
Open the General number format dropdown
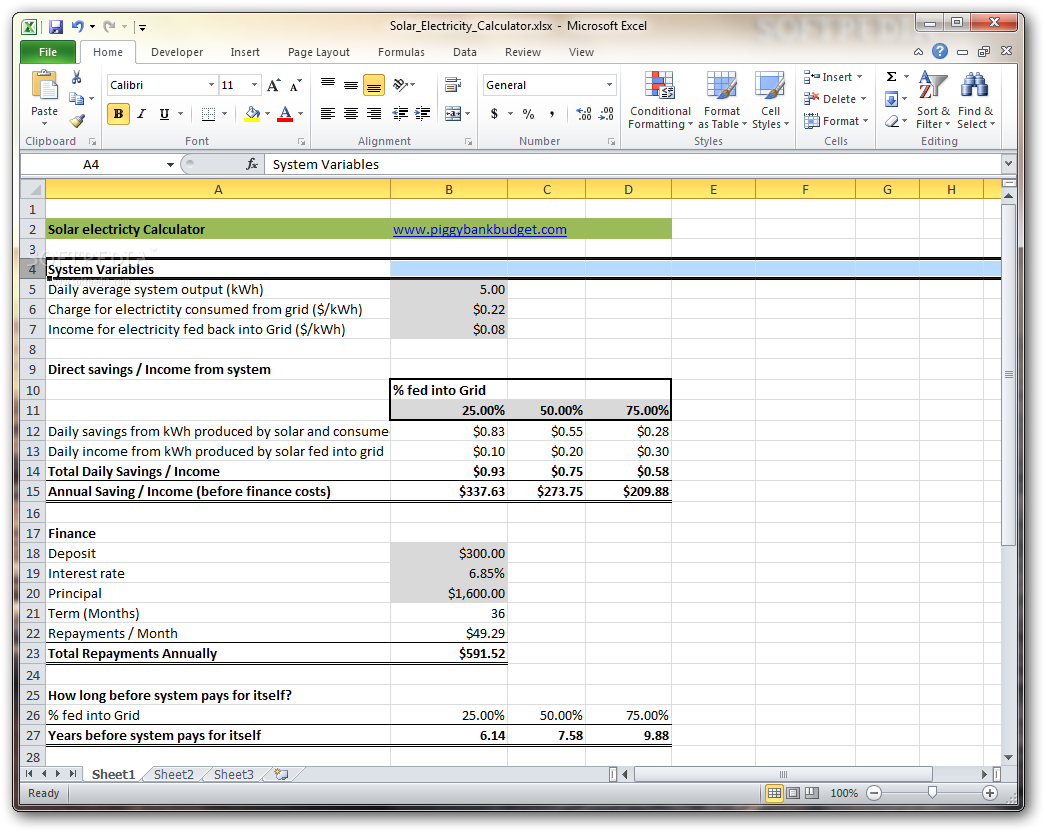[x=609, y=85]
